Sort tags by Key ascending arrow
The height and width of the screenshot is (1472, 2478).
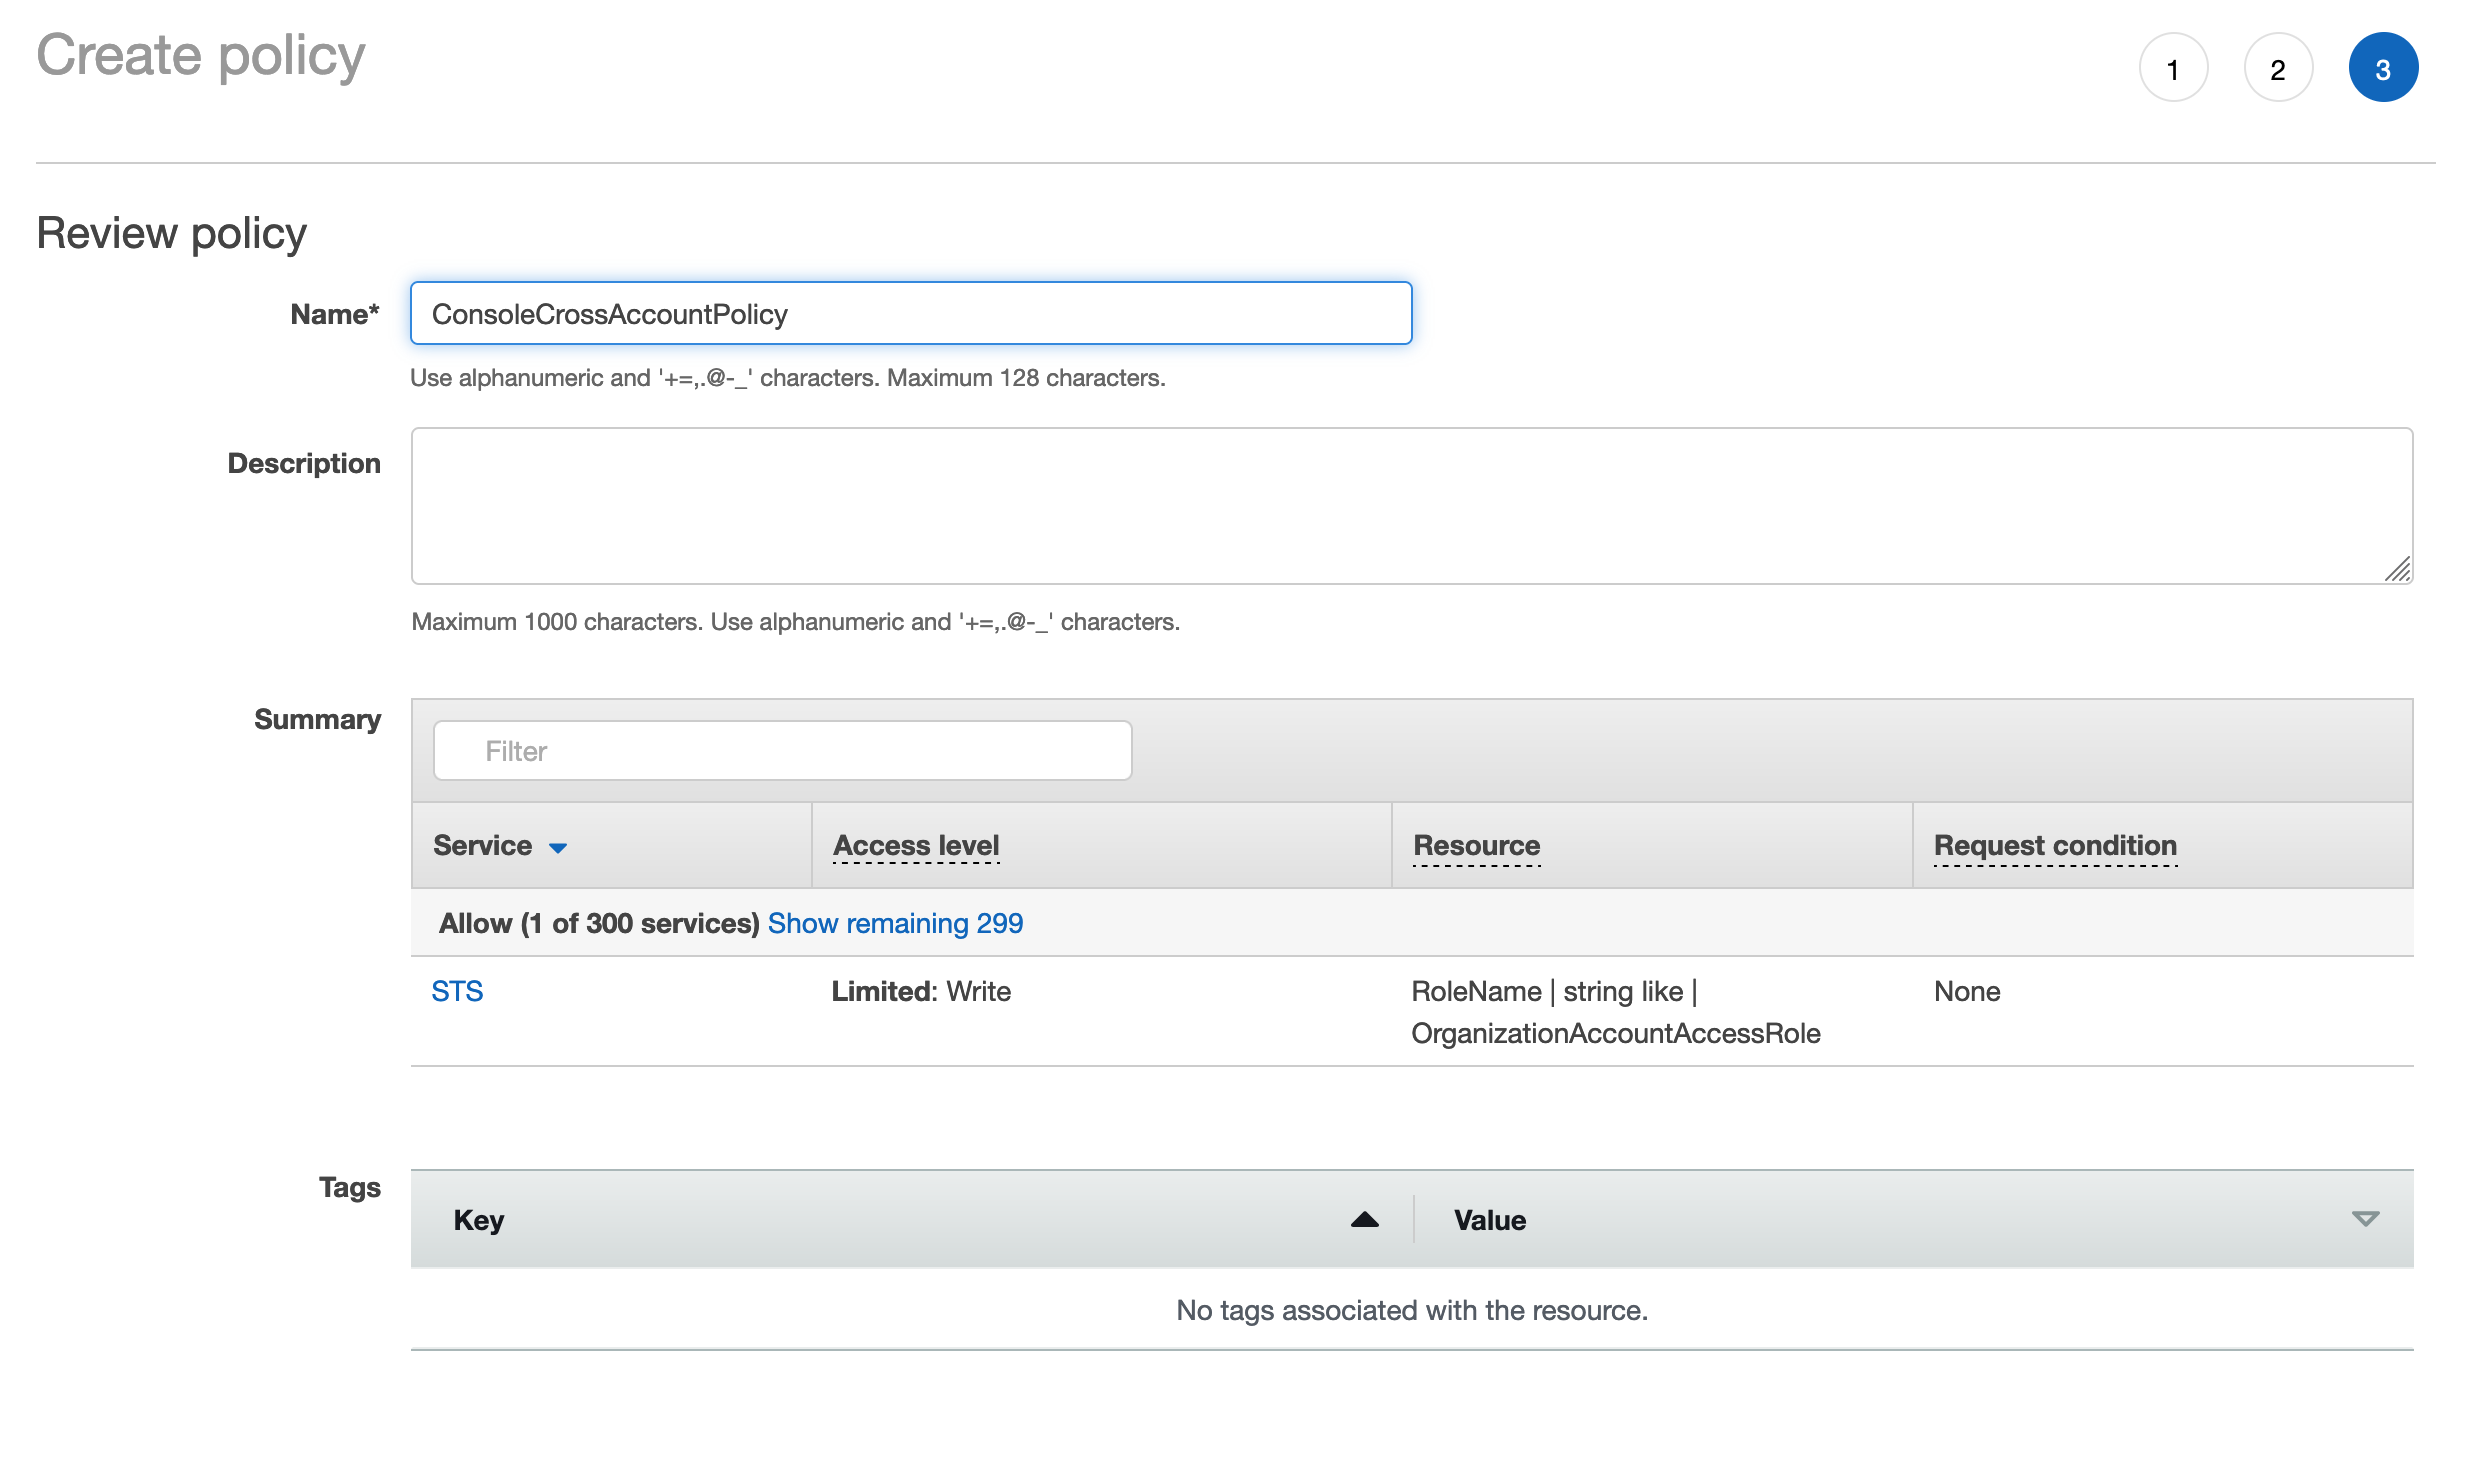click(x=1364, y=1219)
